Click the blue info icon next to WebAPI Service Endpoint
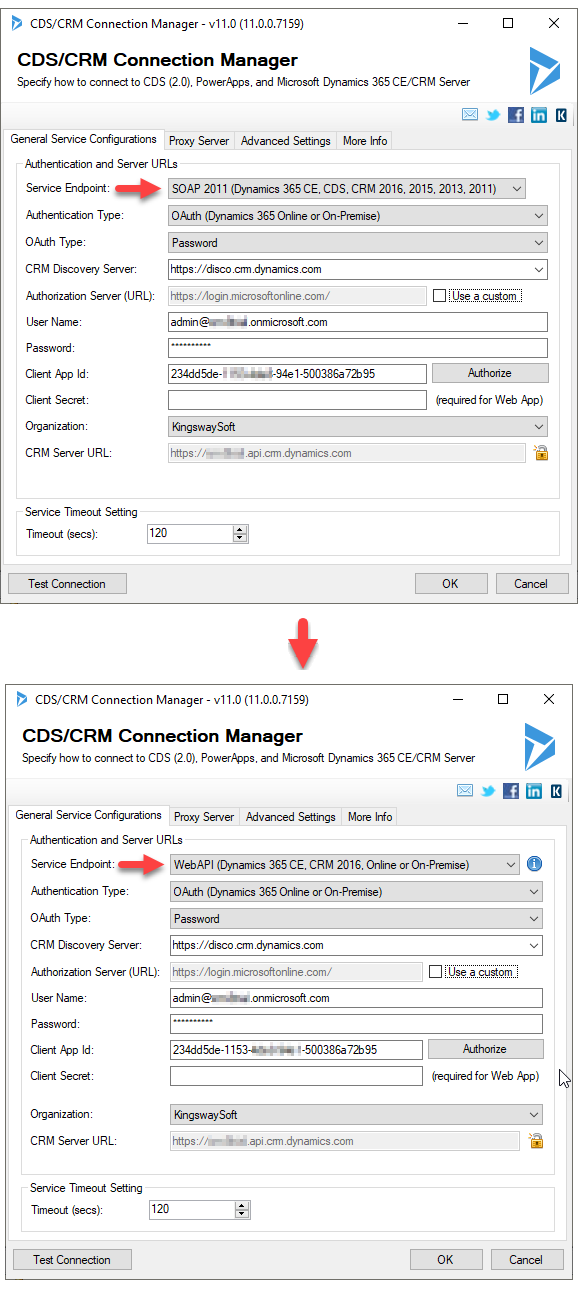The image size is (578, 1289). pos(534,863)
